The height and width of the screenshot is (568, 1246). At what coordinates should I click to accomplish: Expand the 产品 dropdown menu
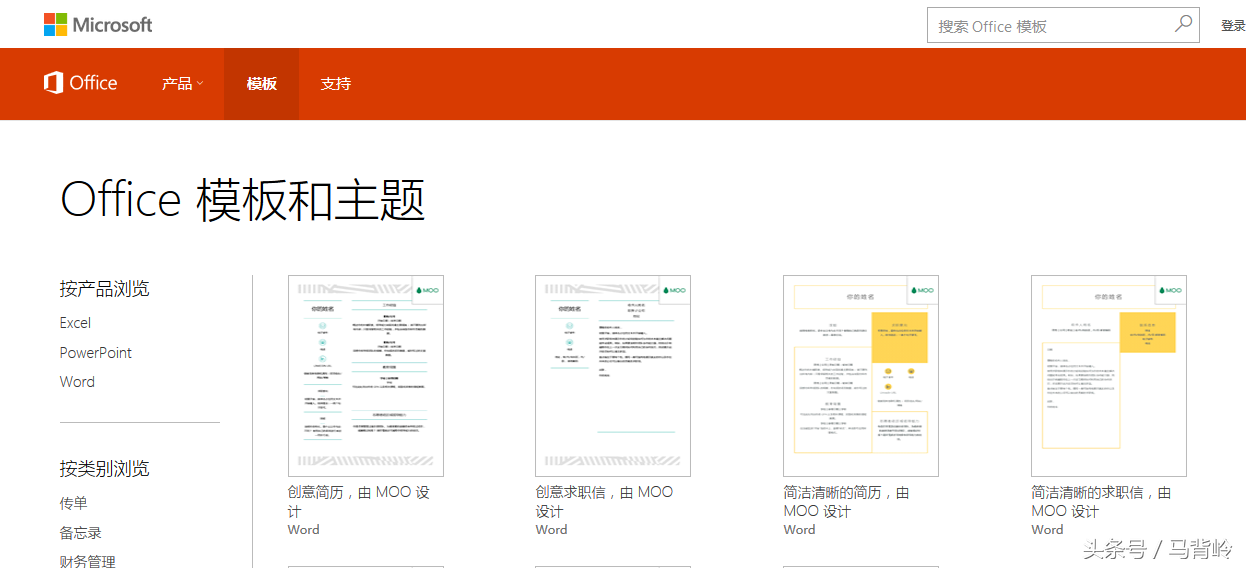coord(182,84)
